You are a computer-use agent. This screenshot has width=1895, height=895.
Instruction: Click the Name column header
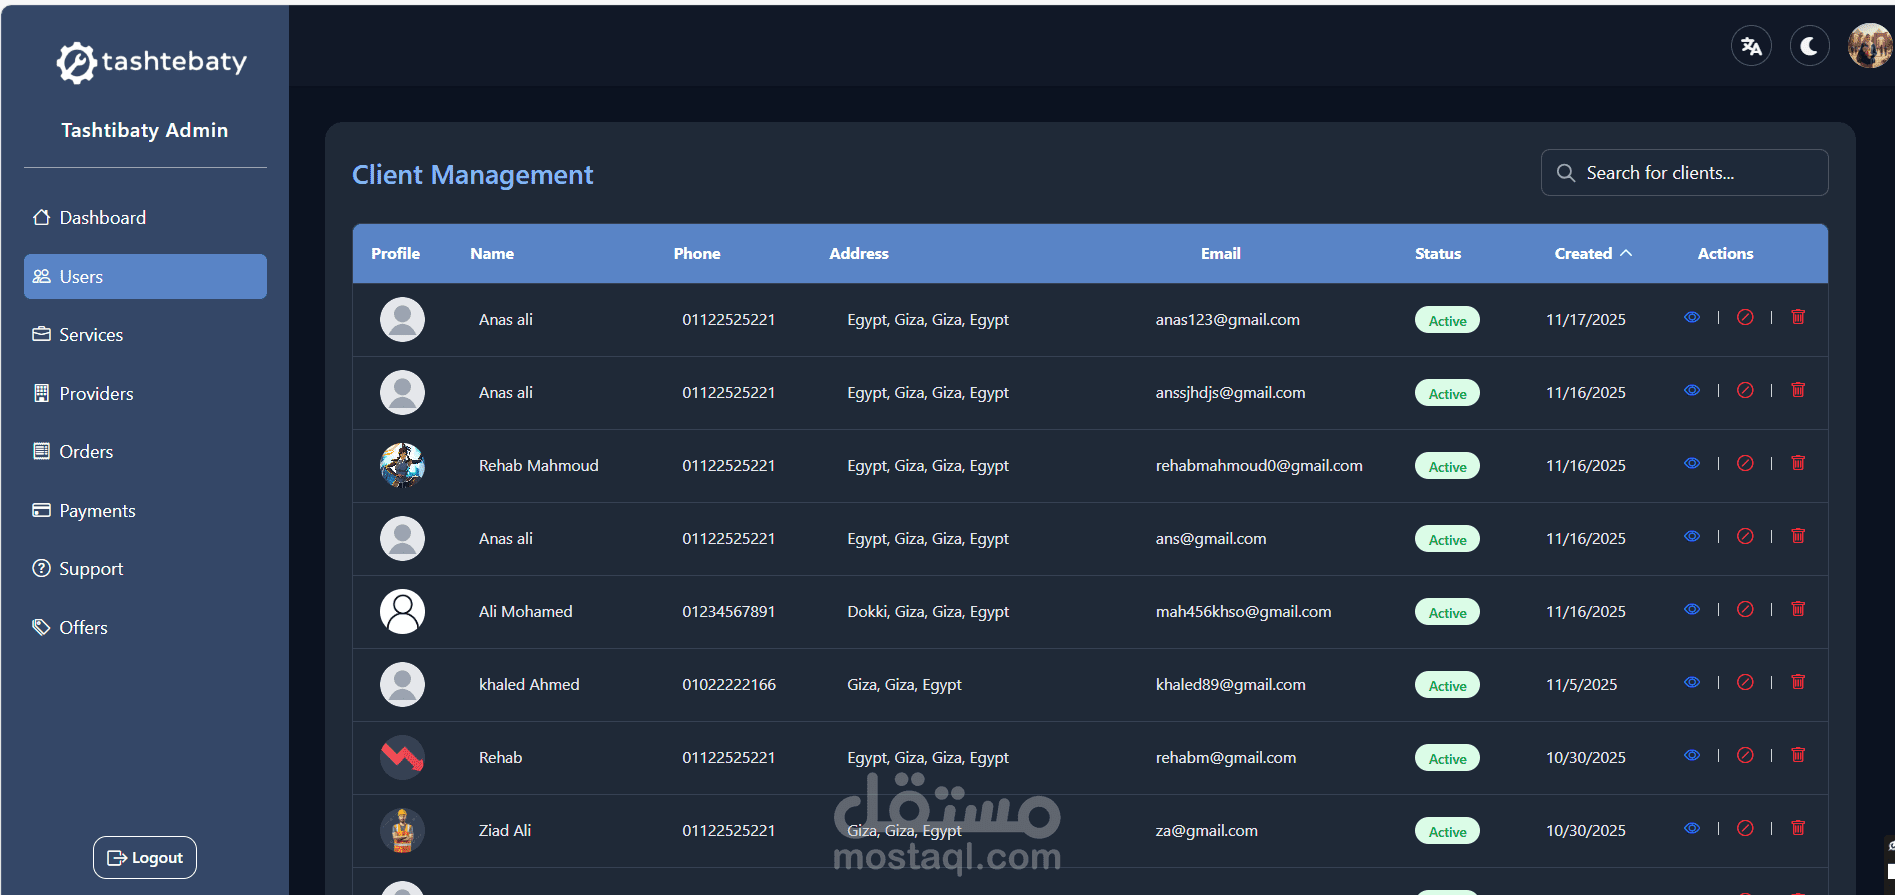point(492,254)
